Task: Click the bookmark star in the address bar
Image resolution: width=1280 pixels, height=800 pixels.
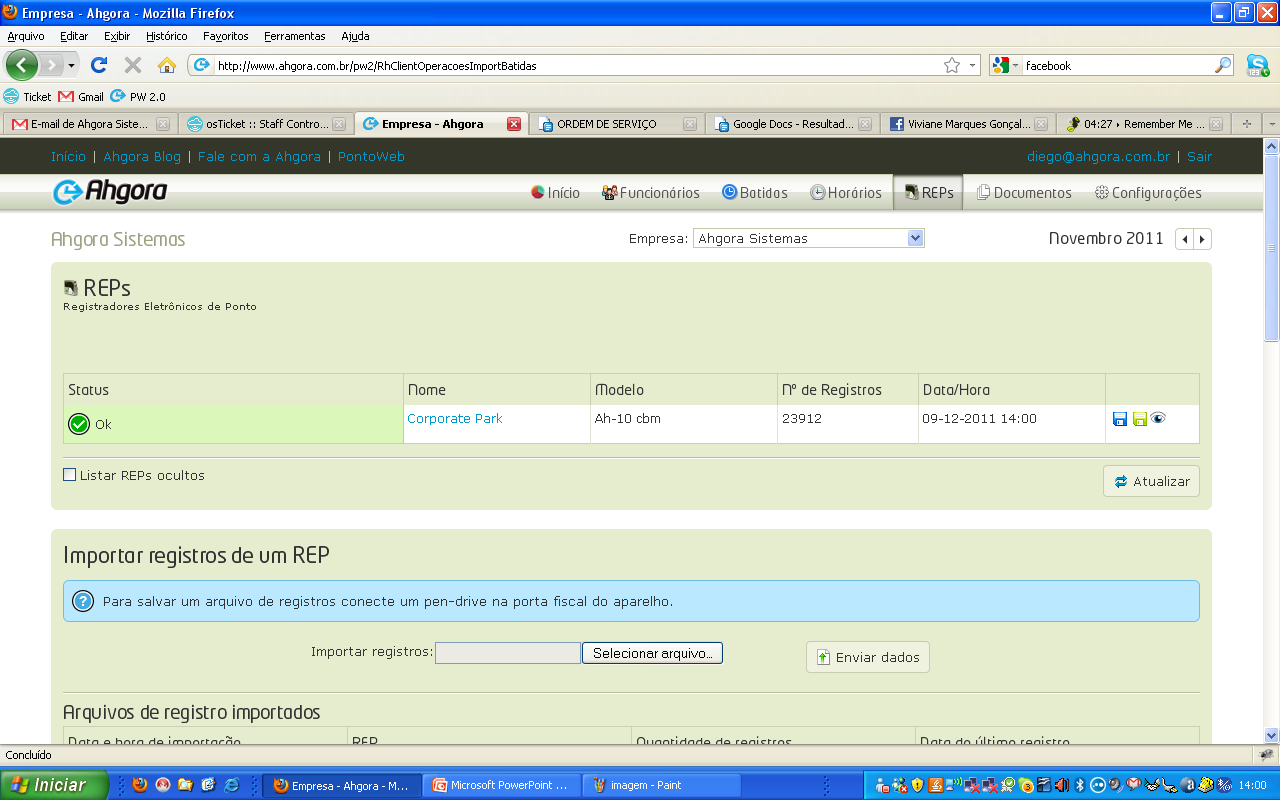Action: tap(952, 65)
